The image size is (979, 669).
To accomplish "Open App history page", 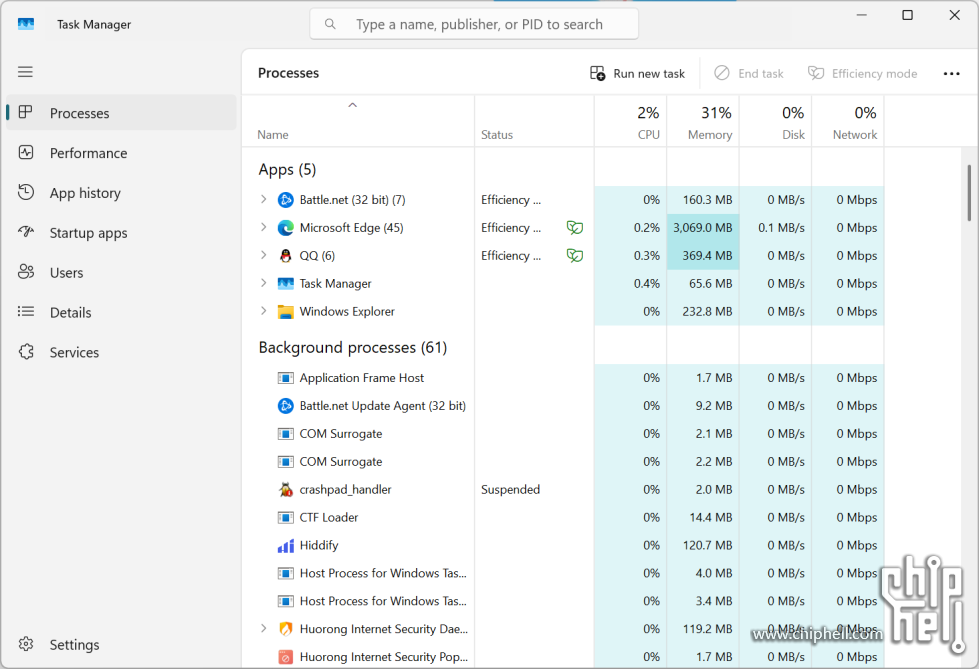I will pyautogui.click(x=121, y=193).
